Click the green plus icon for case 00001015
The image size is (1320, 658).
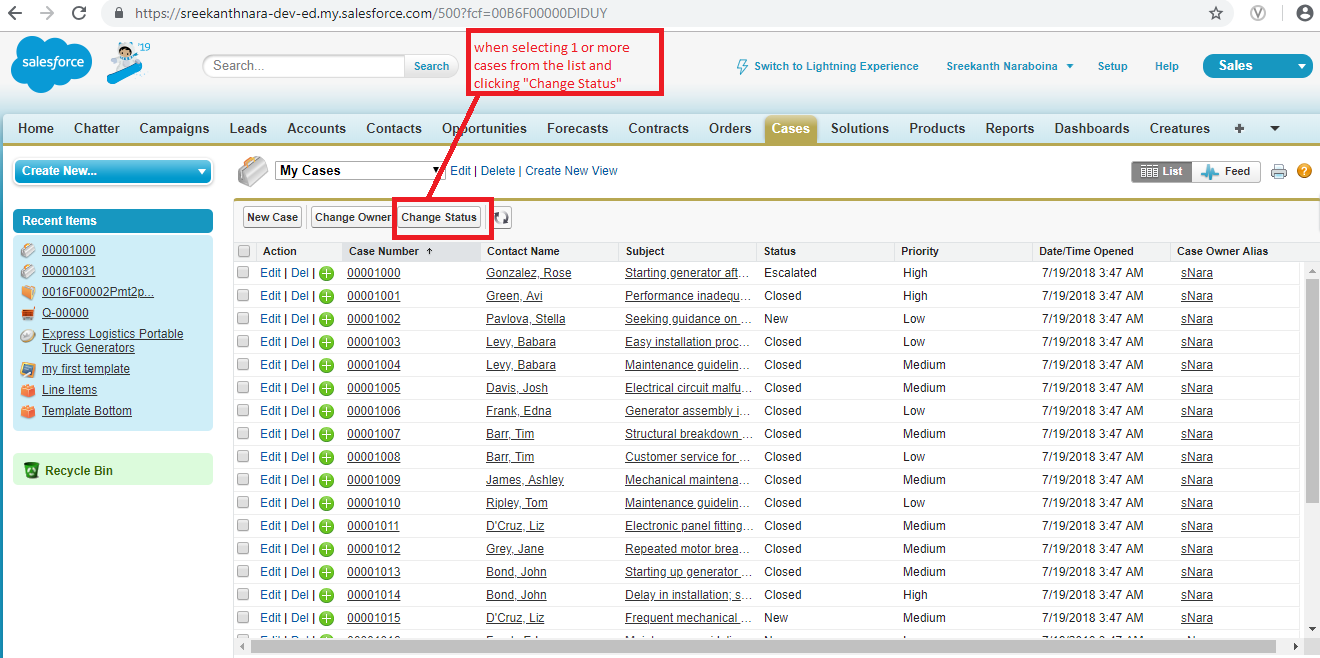point(326,618)
